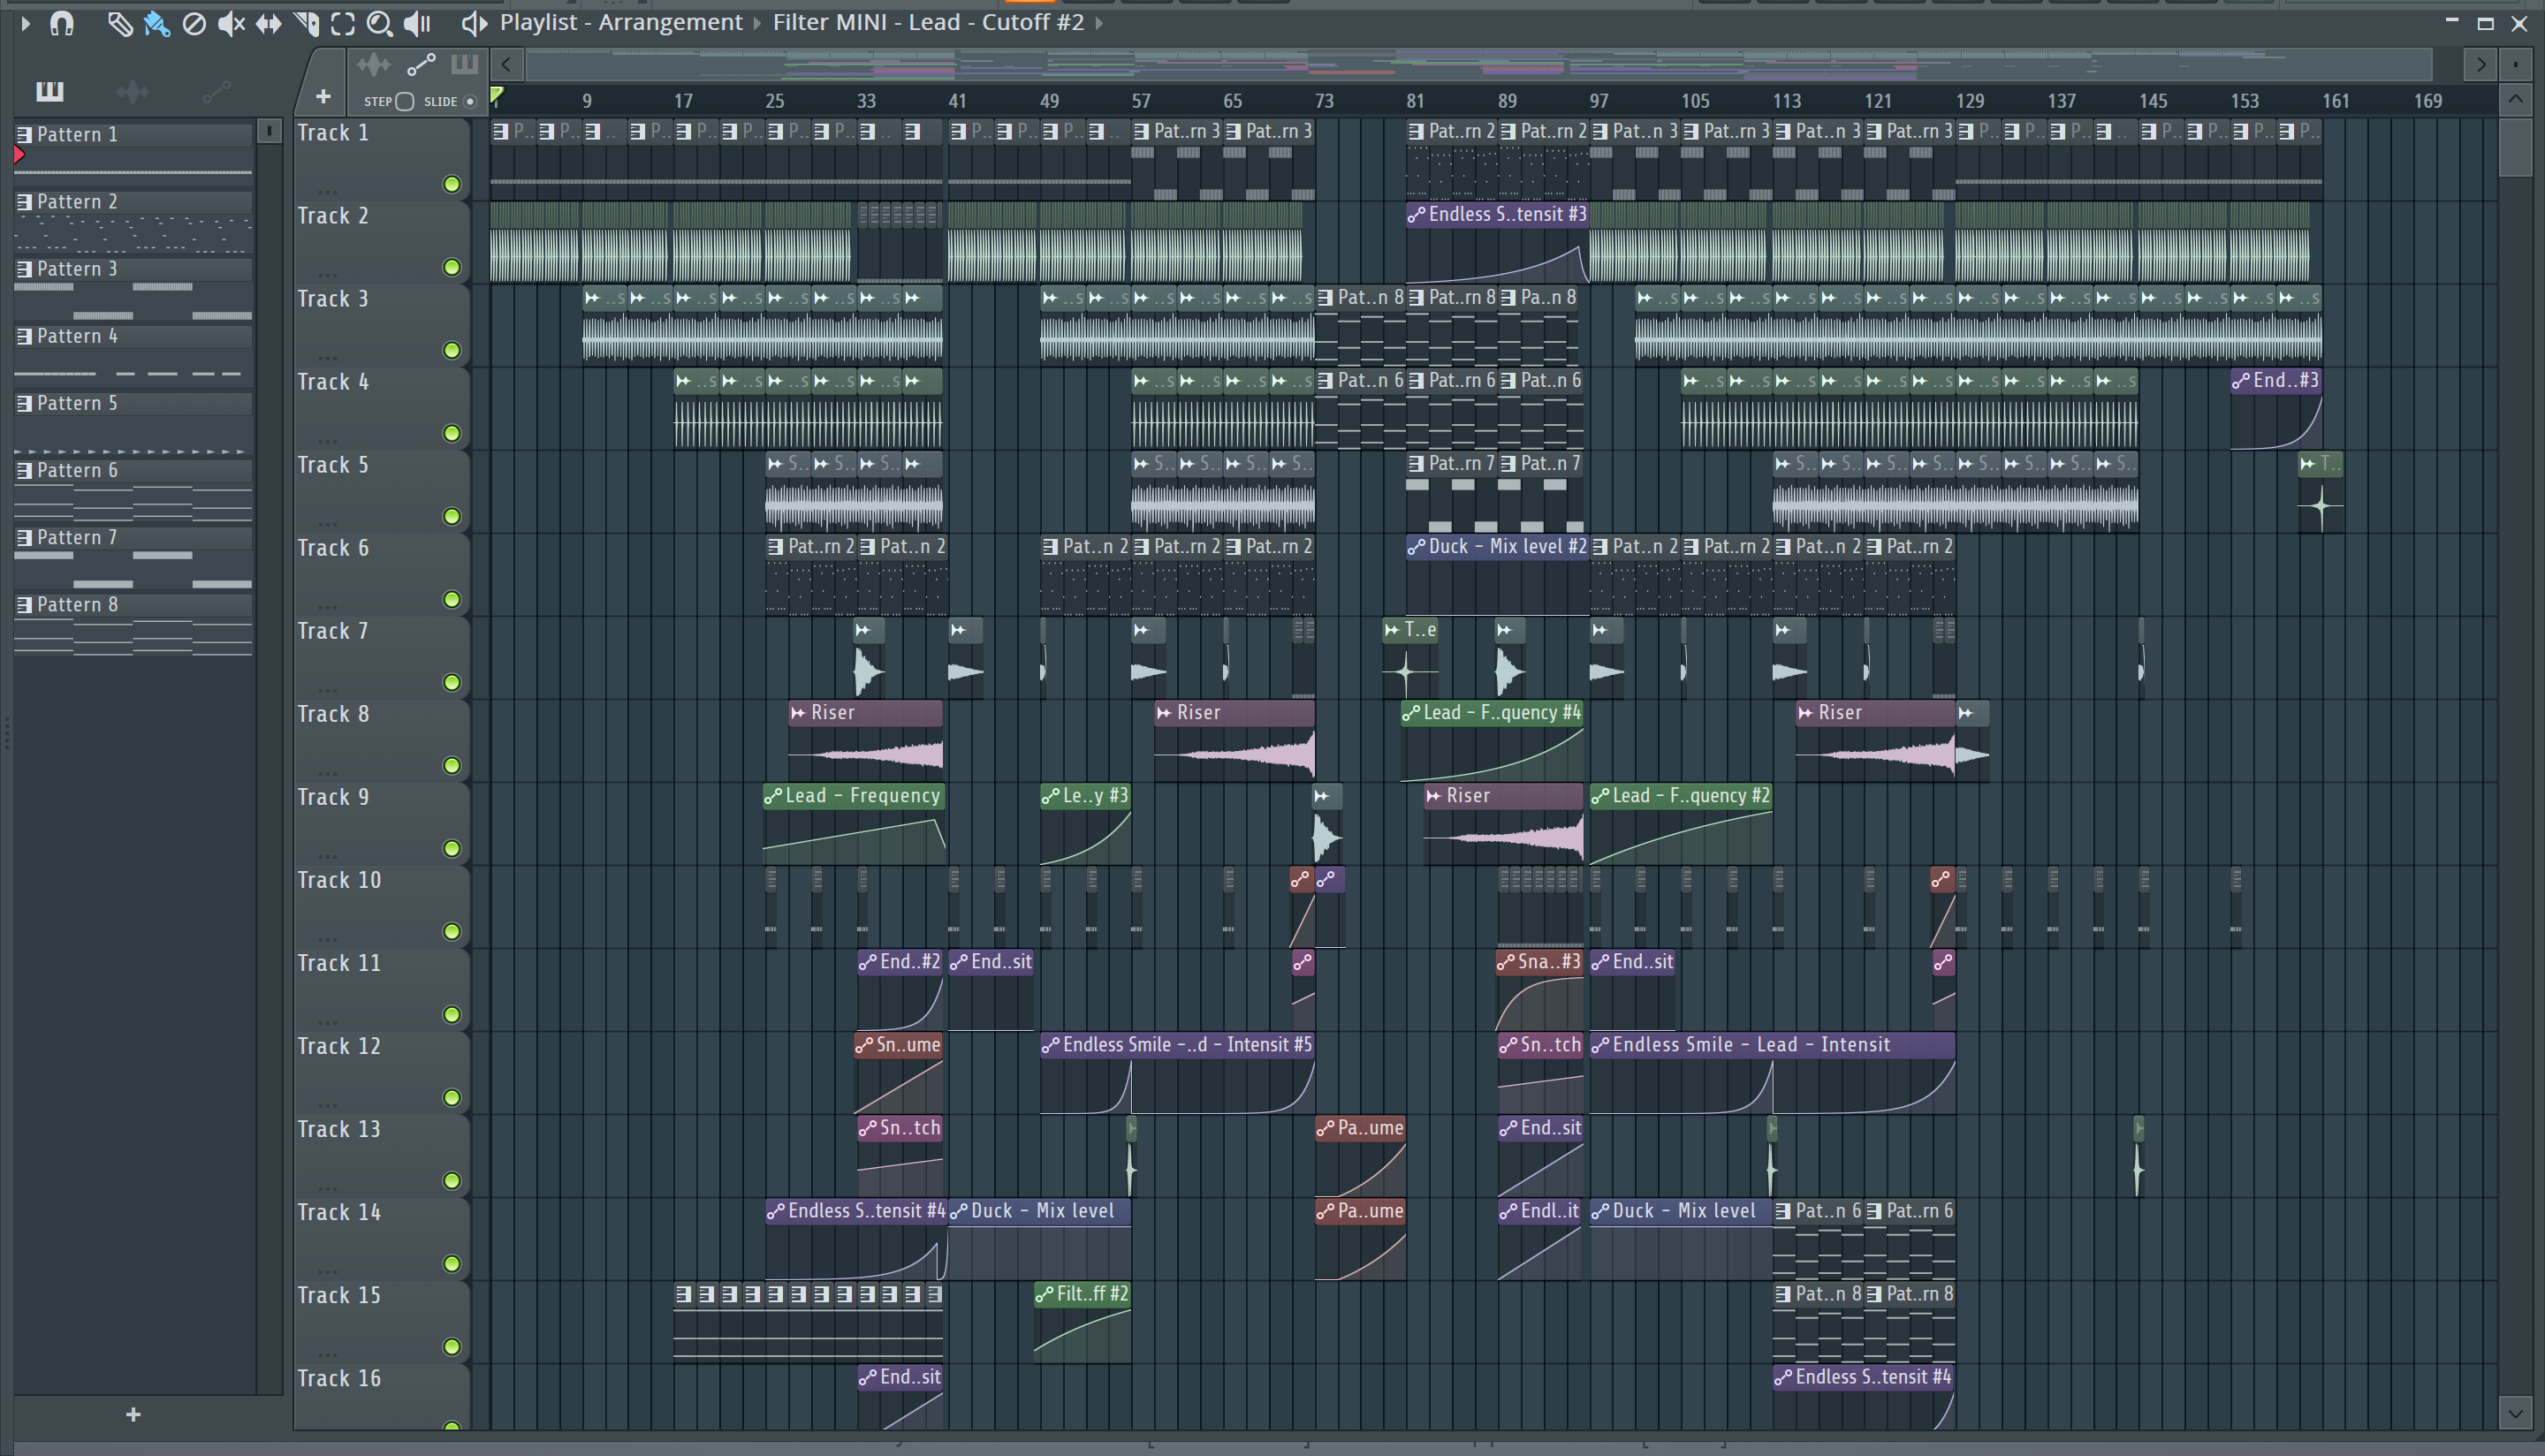Jump to bar 81 on timeline ruler
Viewport: 2545px width, 1456px height.
click(x=1415, y=101)
